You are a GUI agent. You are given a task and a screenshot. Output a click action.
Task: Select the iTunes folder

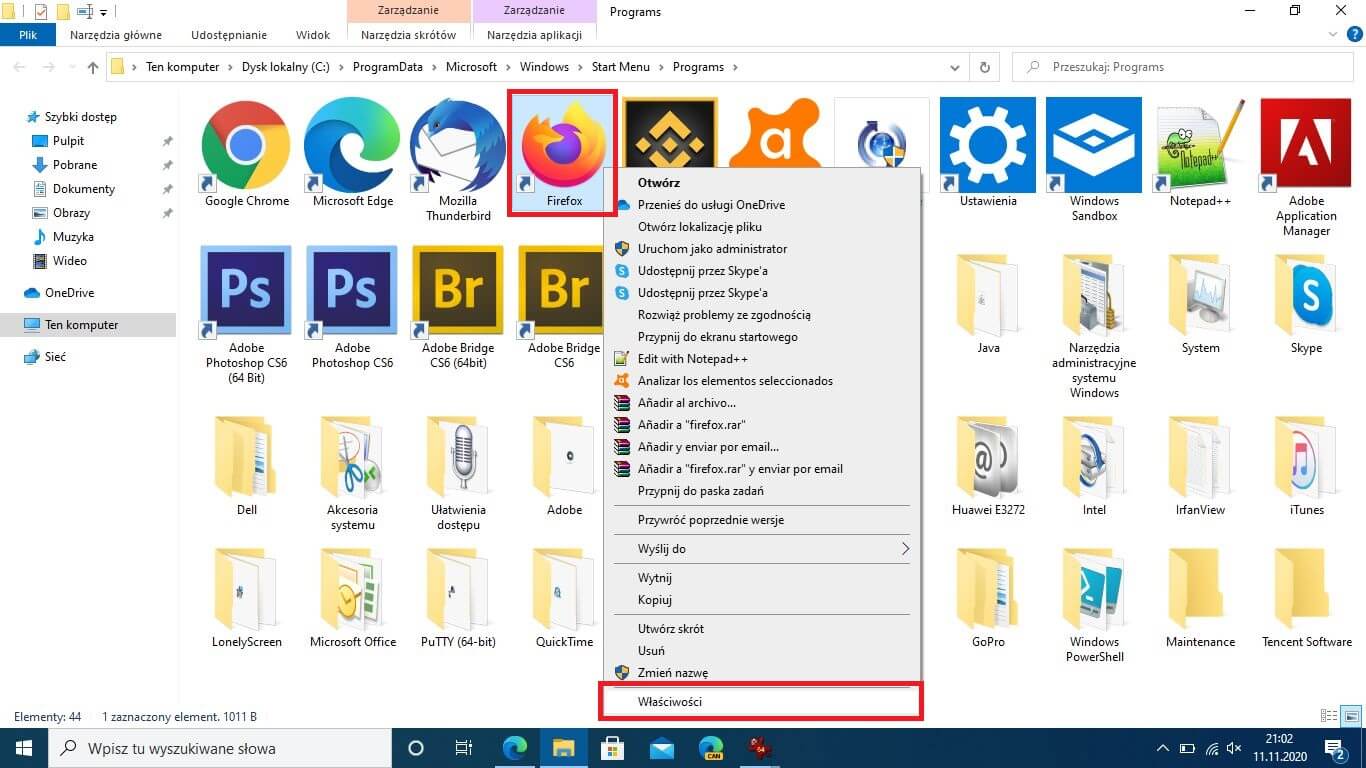pos(1306,455)
